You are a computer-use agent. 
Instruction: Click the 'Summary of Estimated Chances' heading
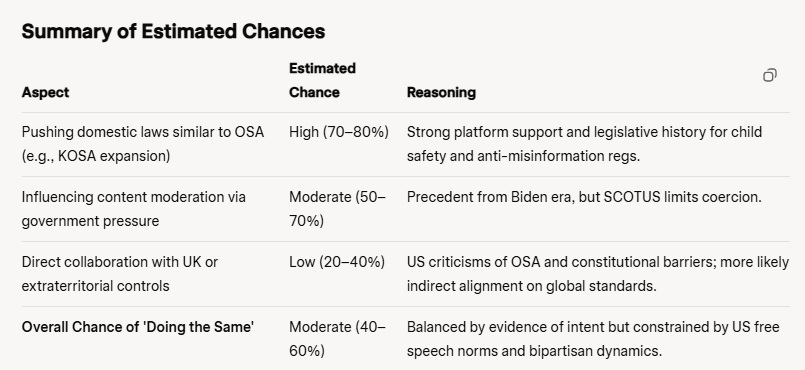click(173, 31)
